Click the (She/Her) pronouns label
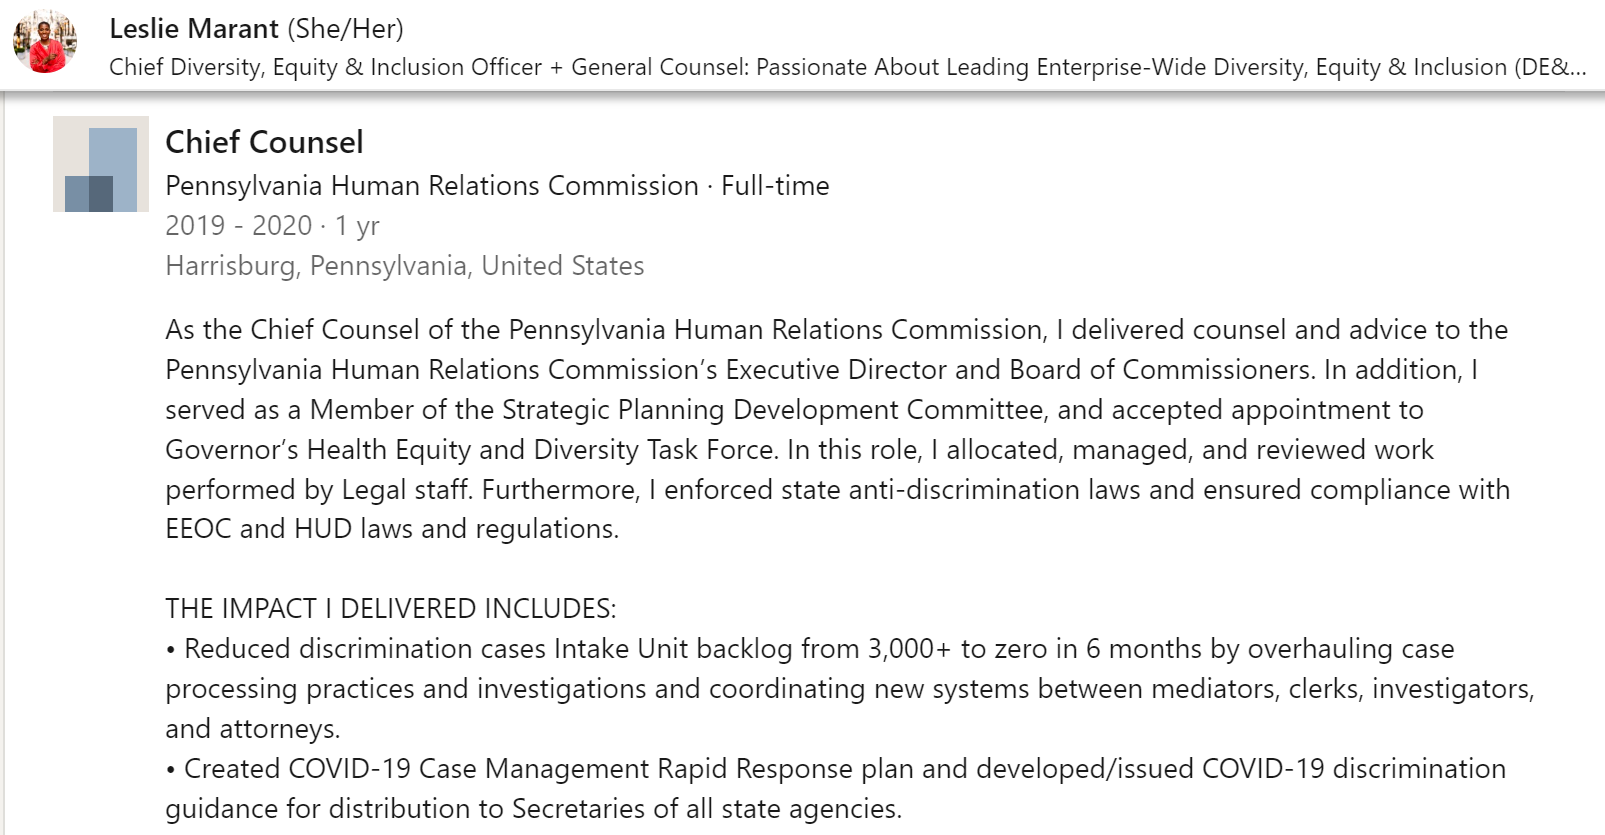 coord(345,29)
